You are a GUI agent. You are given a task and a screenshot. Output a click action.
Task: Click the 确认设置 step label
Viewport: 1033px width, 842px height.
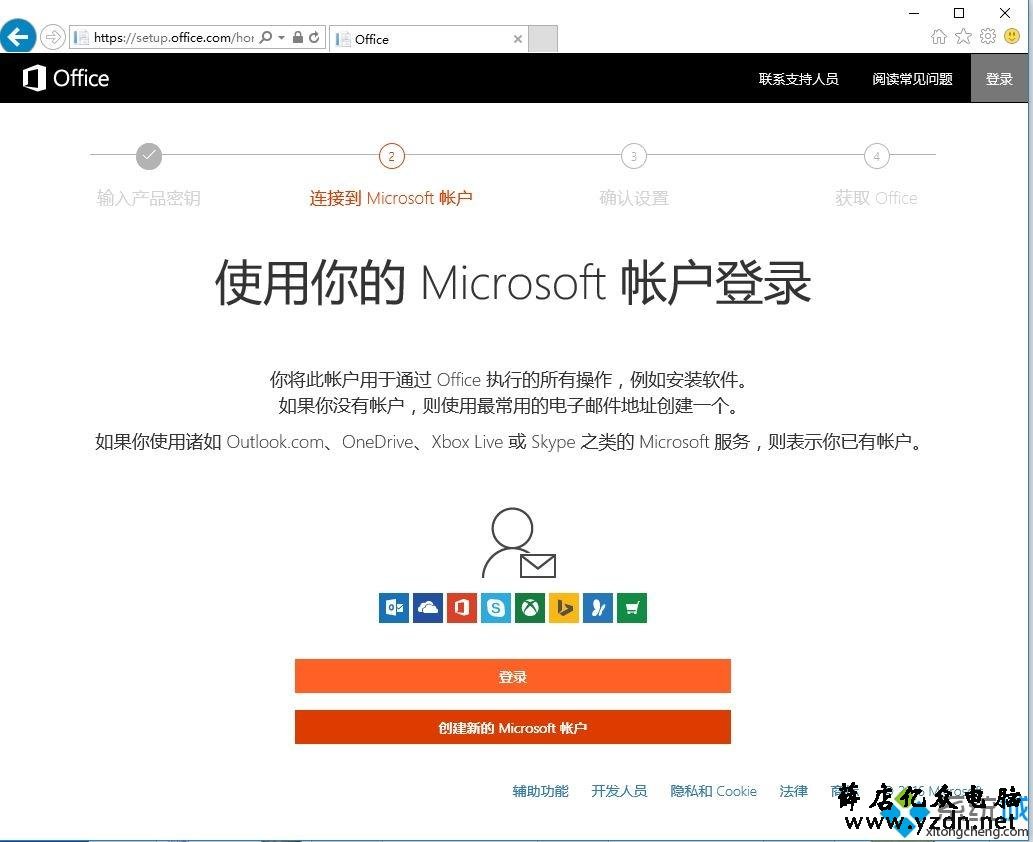634,198
